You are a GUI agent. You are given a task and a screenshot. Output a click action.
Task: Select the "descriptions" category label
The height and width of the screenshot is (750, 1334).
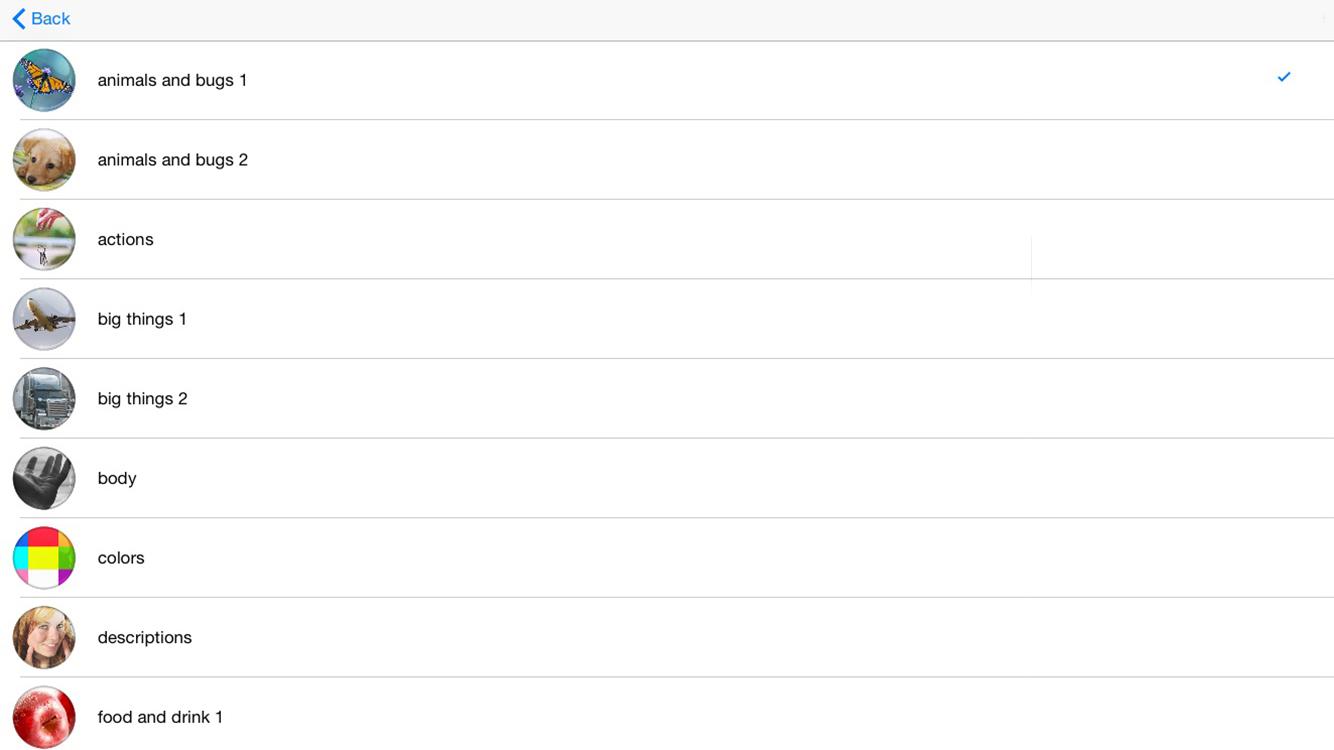tap(144, 637)
